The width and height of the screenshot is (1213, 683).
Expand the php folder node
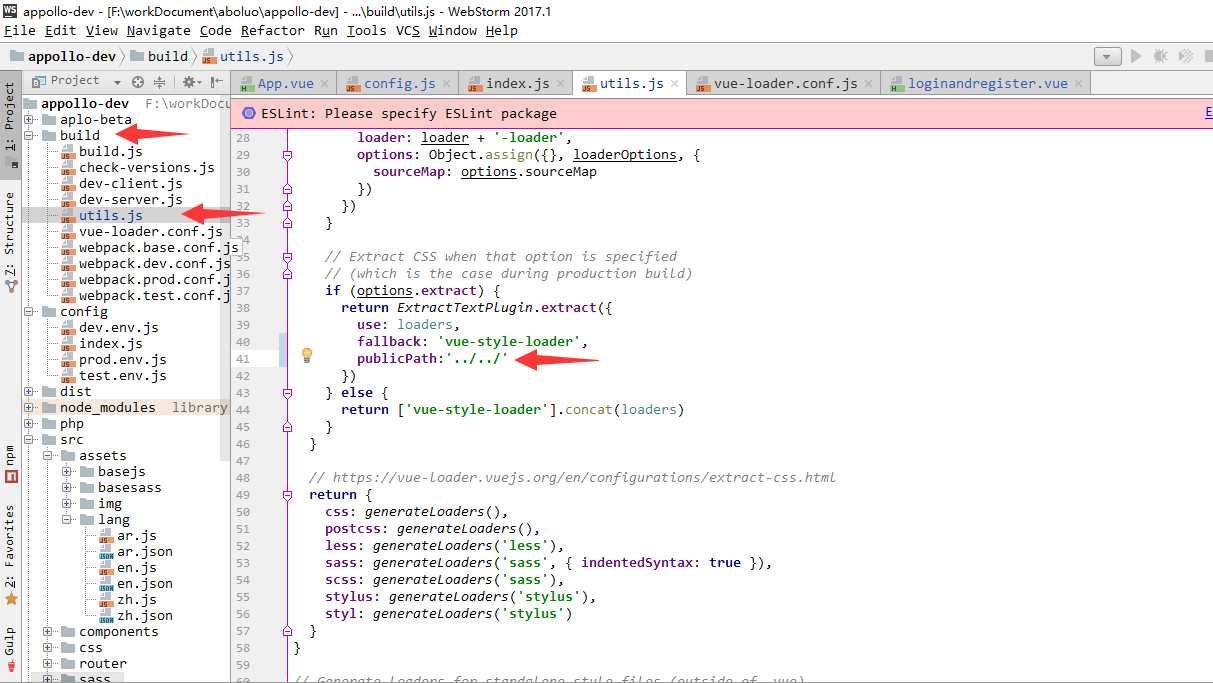[29, 424]
